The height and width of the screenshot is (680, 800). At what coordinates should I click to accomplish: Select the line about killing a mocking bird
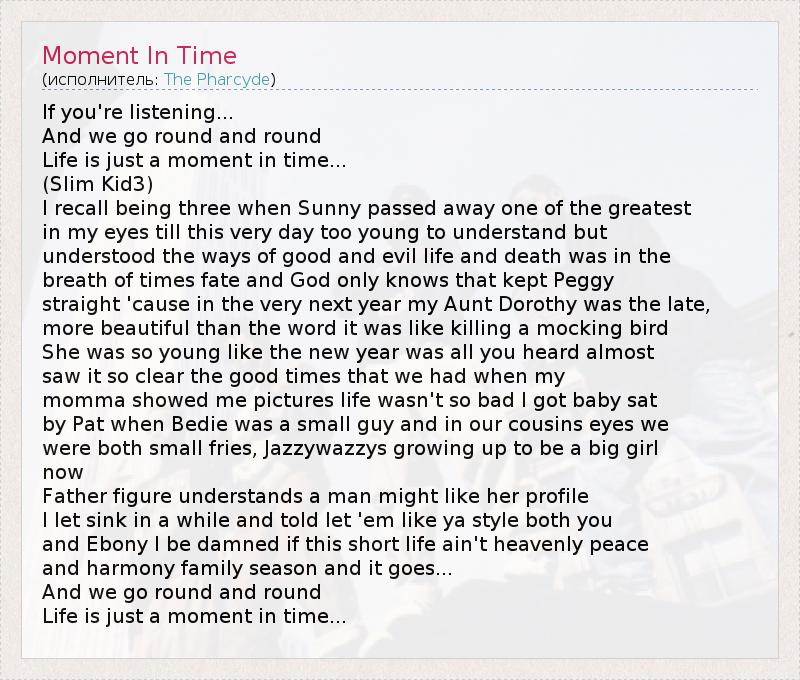pyautogui.click(x=355, y=328)
